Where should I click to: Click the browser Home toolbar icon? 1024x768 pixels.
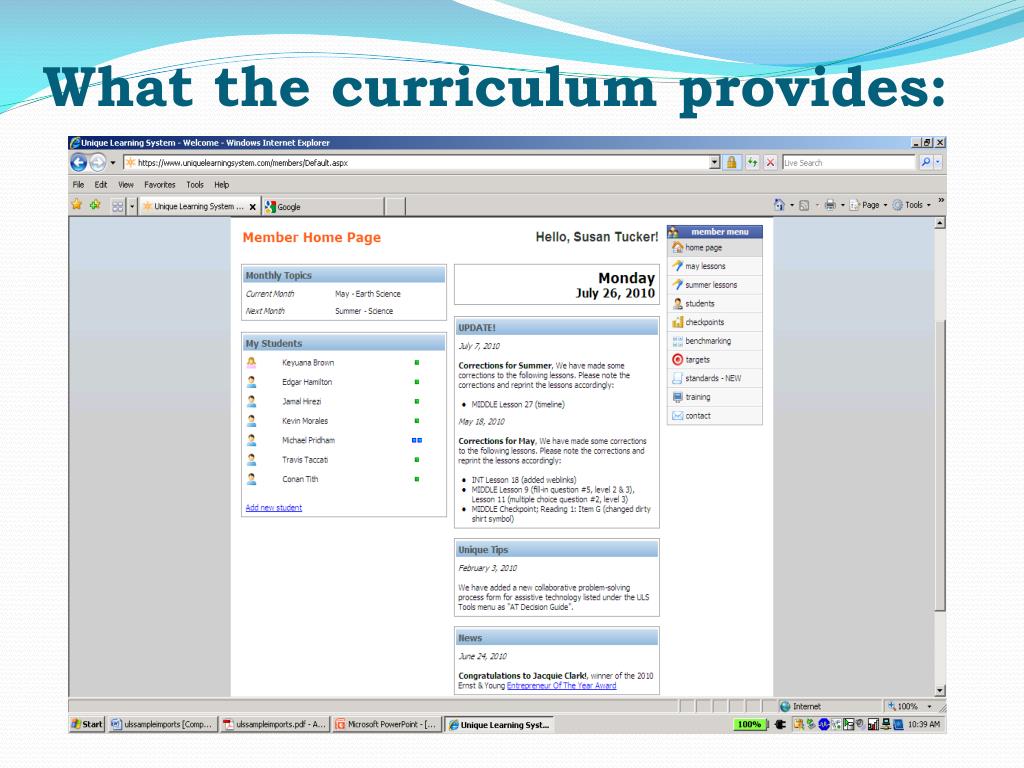(778, 205)
